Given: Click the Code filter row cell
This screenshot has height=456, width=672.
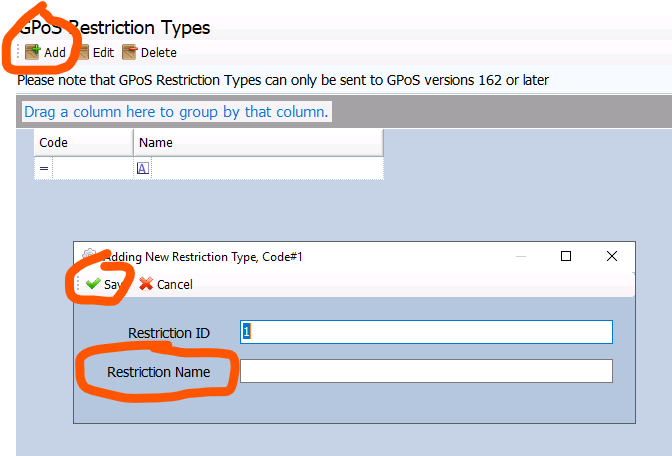Looking at the screenshot, I should tap(93, 168).
